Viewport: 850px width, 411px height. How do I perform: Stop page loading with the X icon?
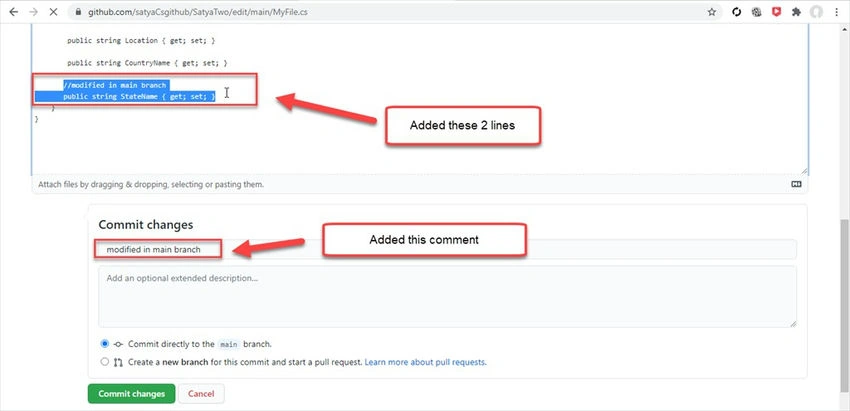pos(53,12)
